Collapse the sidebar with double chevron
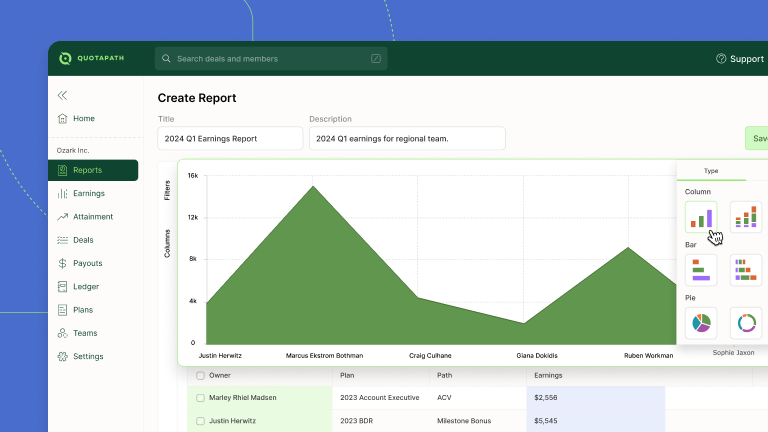This screenshot has width=768, height=432. [62, 95]
